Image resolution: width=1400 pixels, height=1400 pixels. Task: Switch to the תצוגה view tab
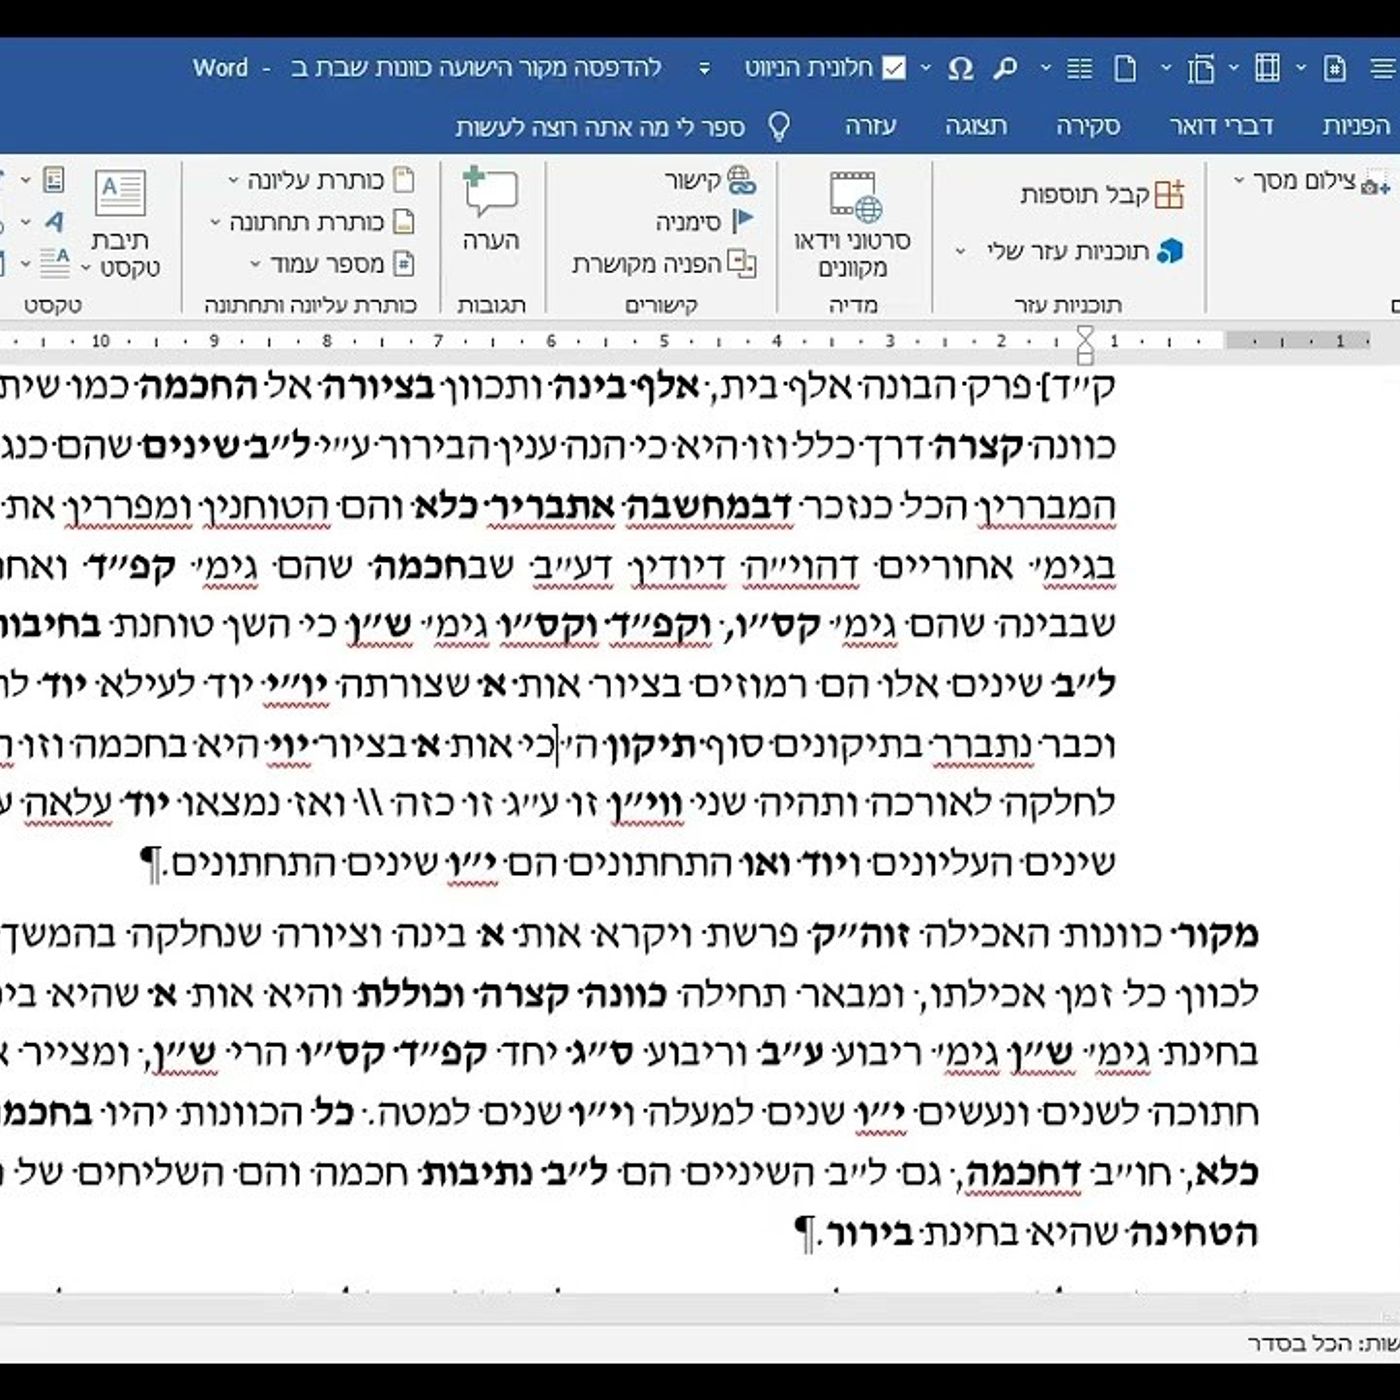(x=976, y=126)
